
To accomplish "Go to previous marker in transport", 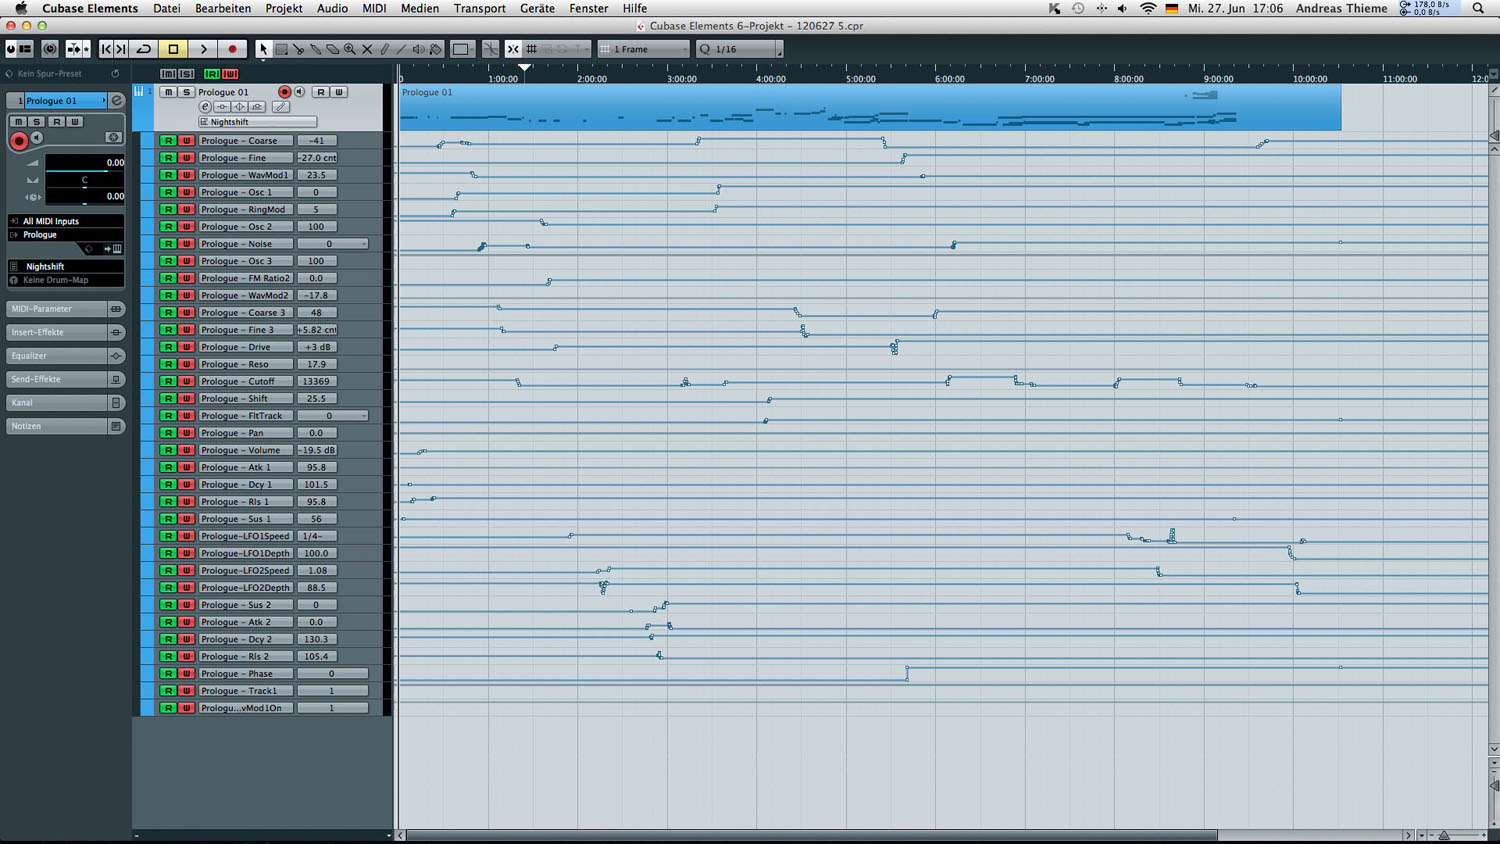I will tap(107, 49).
